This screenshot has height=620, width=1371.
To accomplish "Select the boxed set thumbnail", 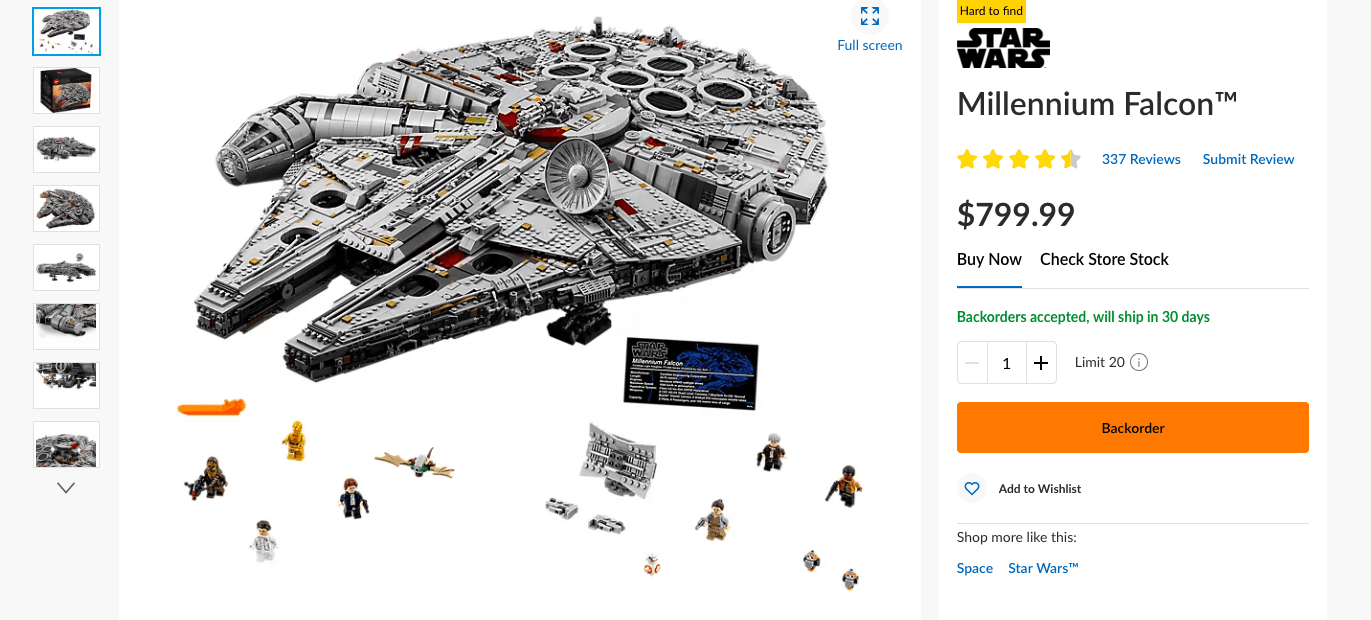I will (x=67, y=91).
